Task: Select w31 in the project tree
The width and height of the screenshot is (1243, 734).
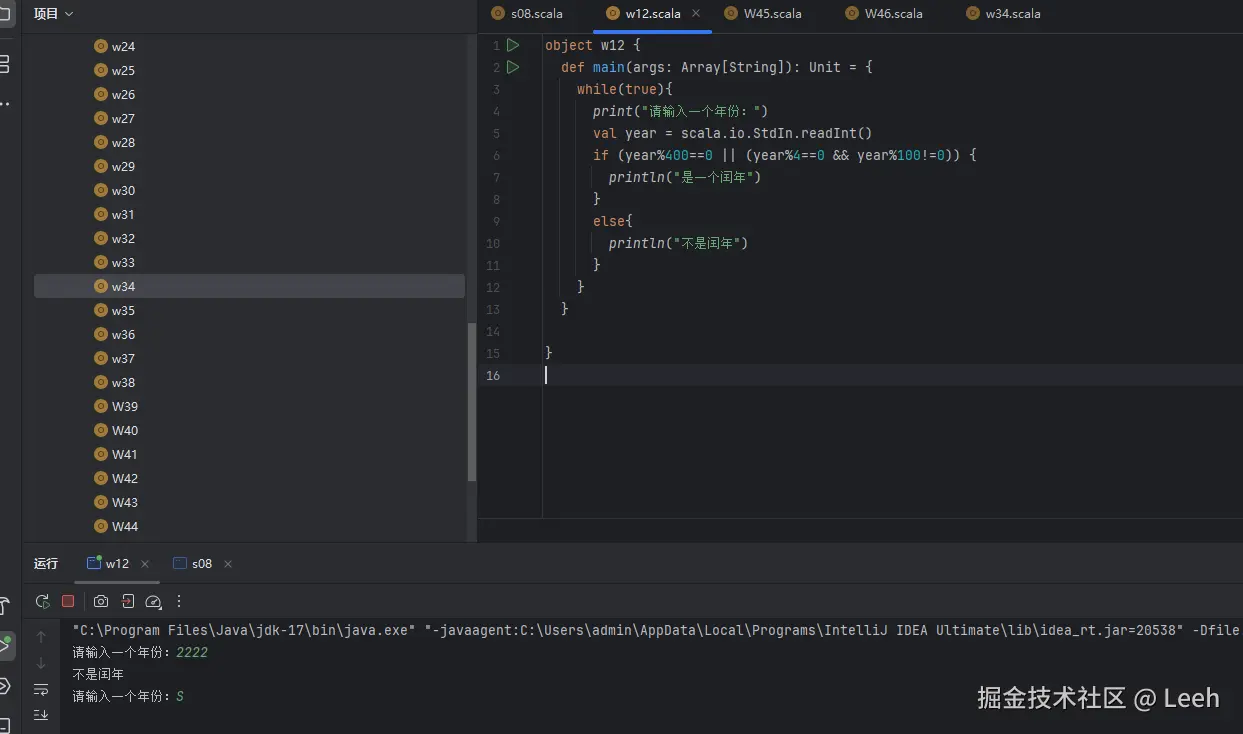Action: (249, 215)
